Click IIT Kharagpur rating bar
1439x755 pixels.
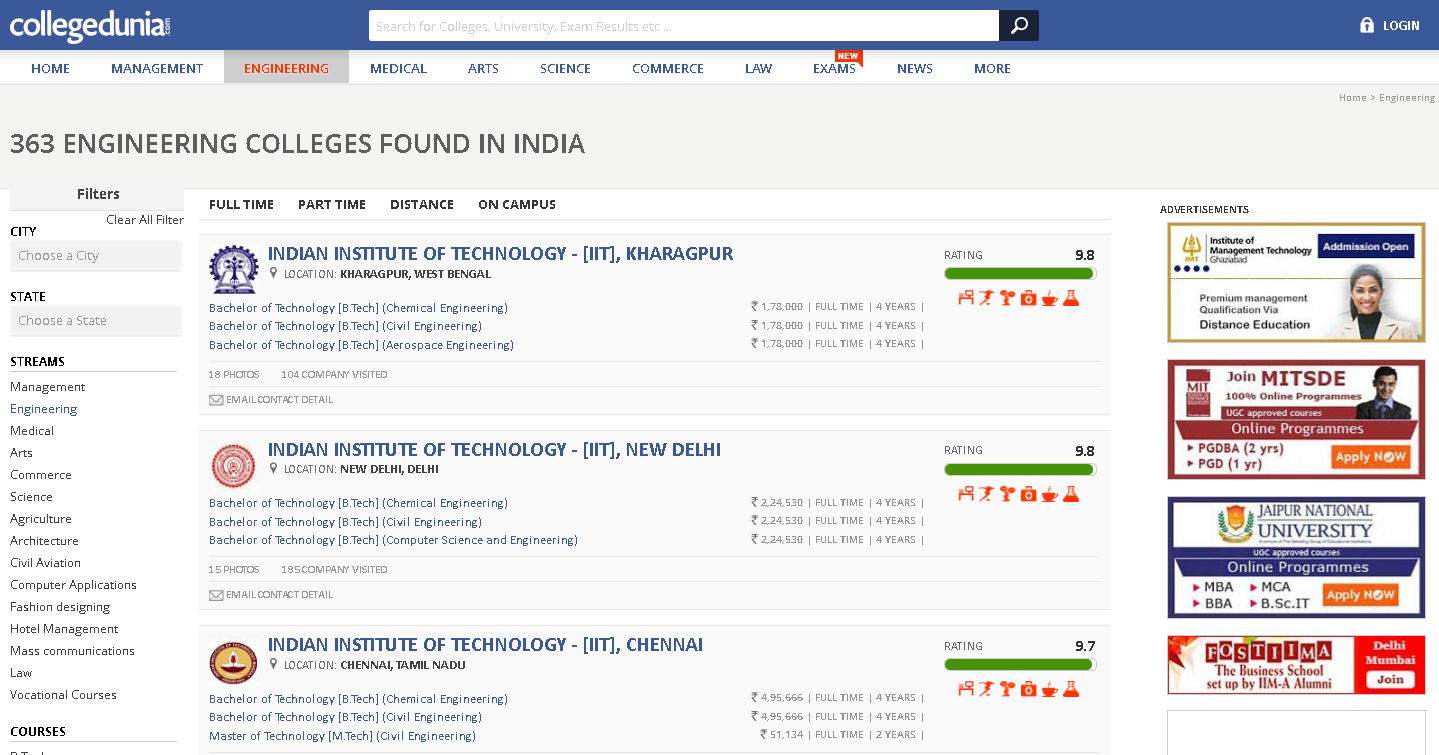[1019, 274]
